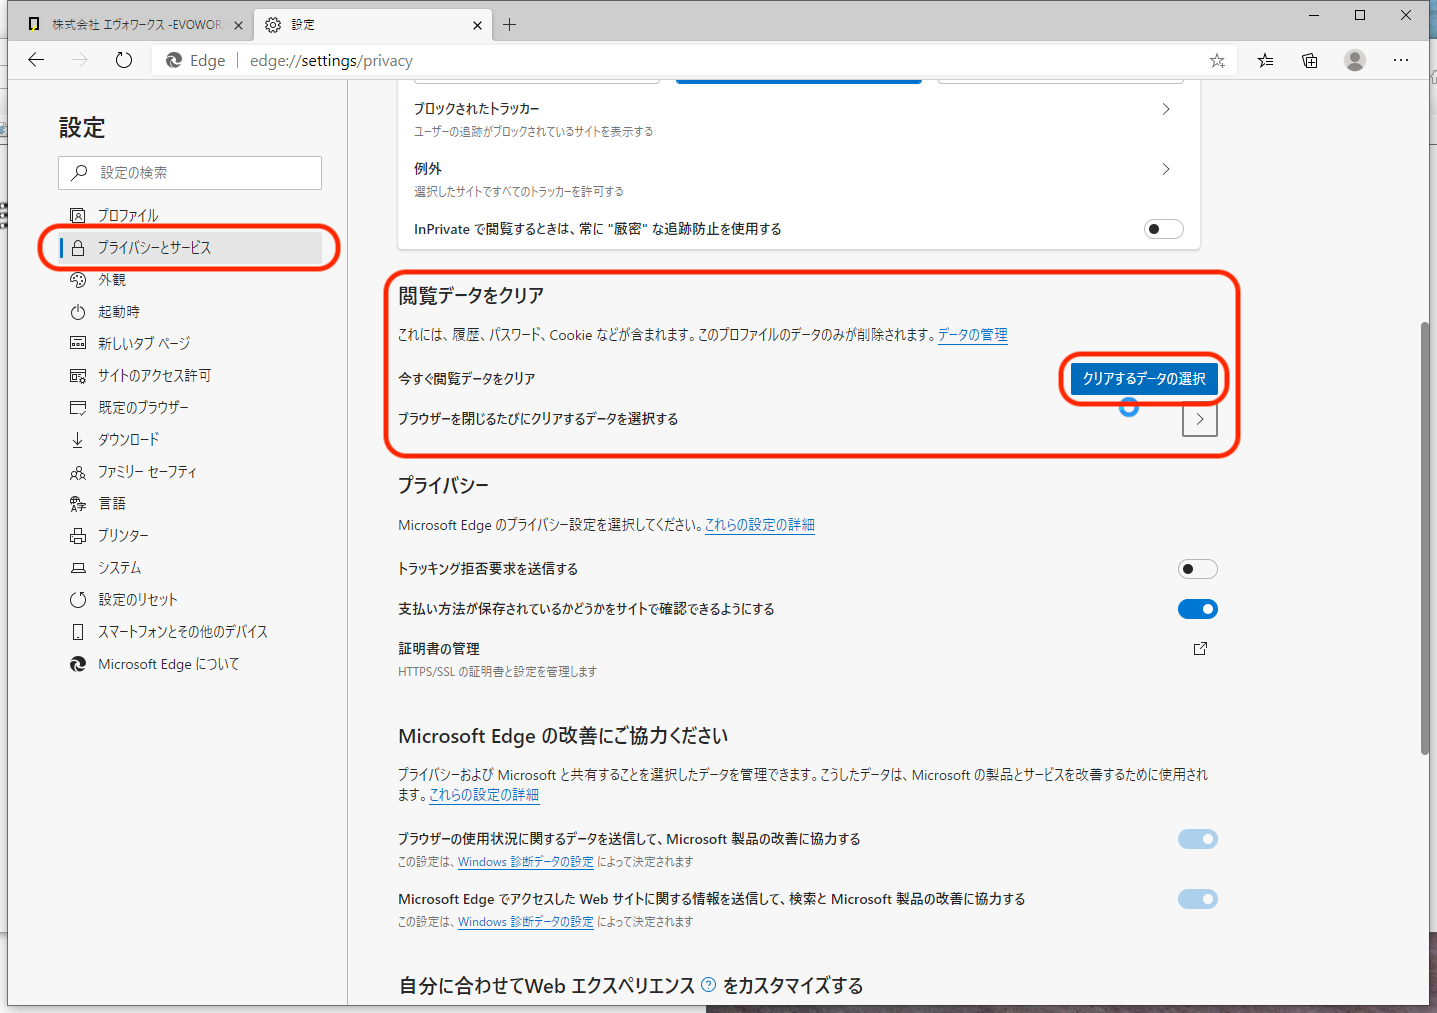Screen dimensions: 1437x1013
Task: Click the forward navigation arrow
Action: tap(80, 60)
